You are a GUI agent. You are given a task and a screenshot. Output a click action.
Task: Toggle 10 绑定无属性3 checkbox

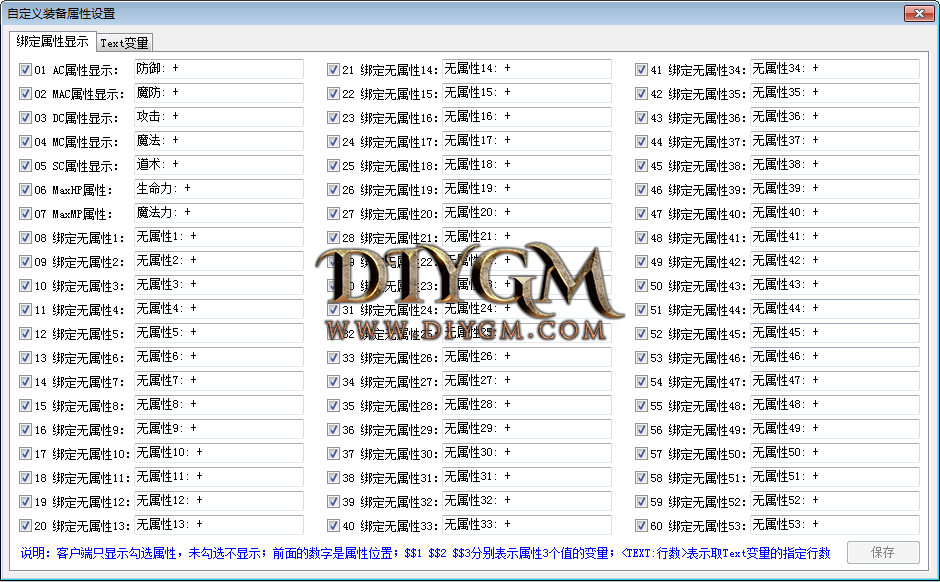pos(25,285)
